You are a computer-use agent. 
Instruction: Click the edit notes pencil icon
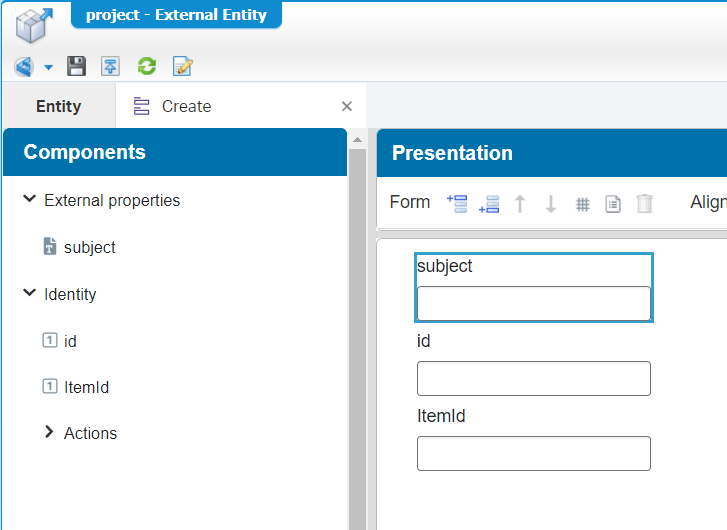182,67
